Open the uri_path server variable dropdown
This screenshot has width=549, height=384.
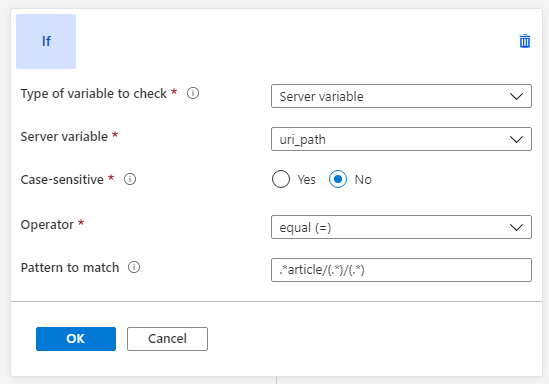click(401, 139)
